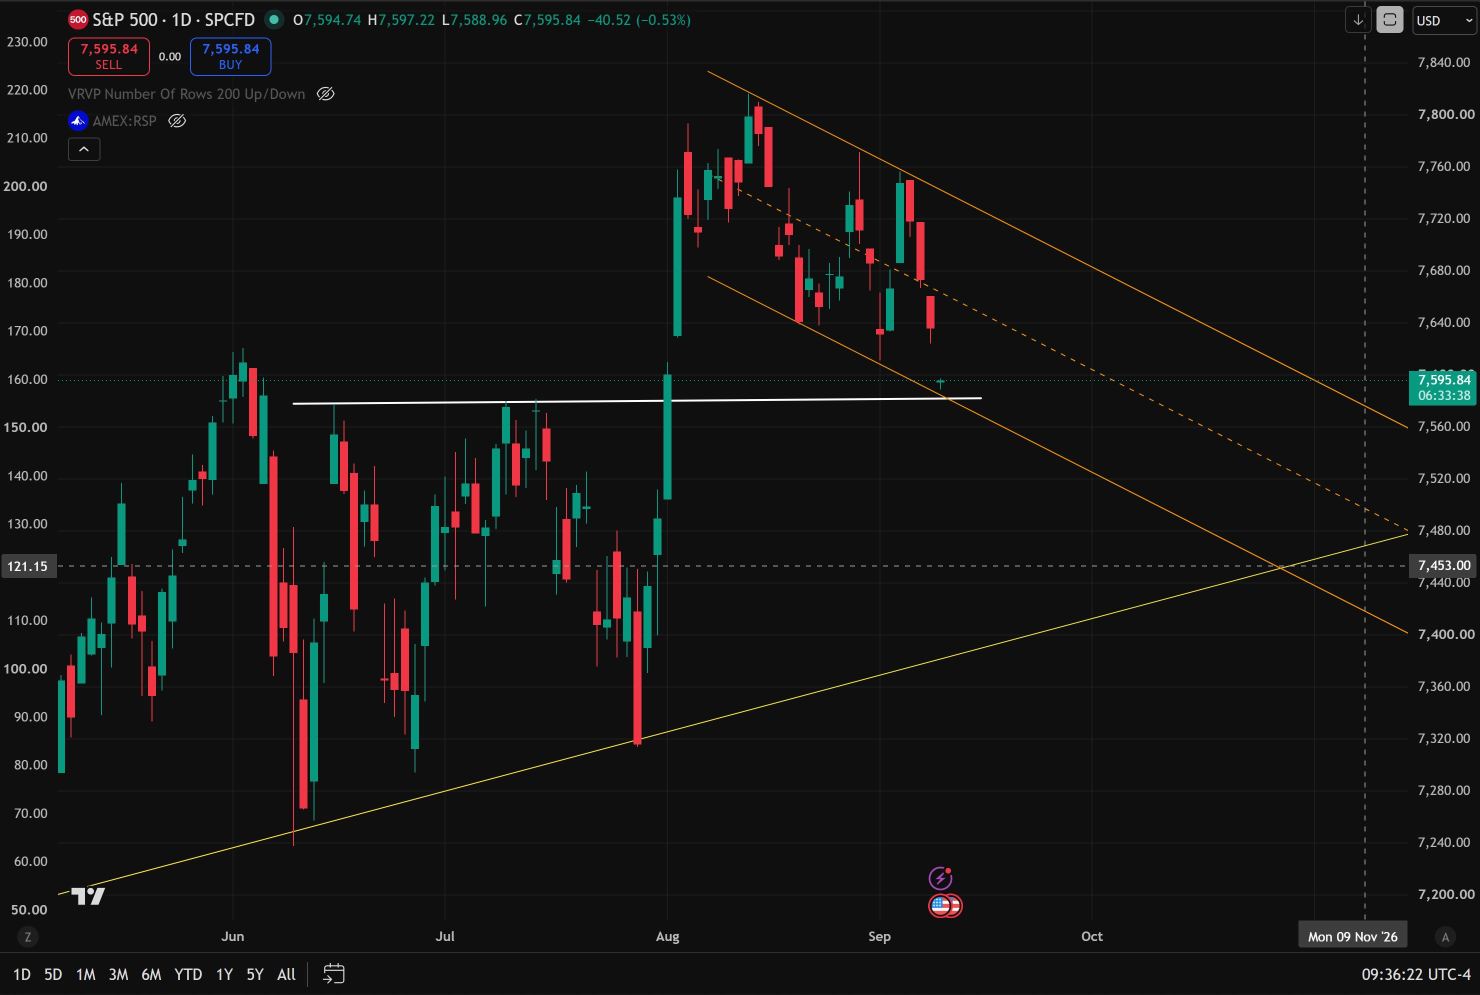
Task: Click the Oct label on time axis
Action: pyautogui.click(x=1092, y=937)
